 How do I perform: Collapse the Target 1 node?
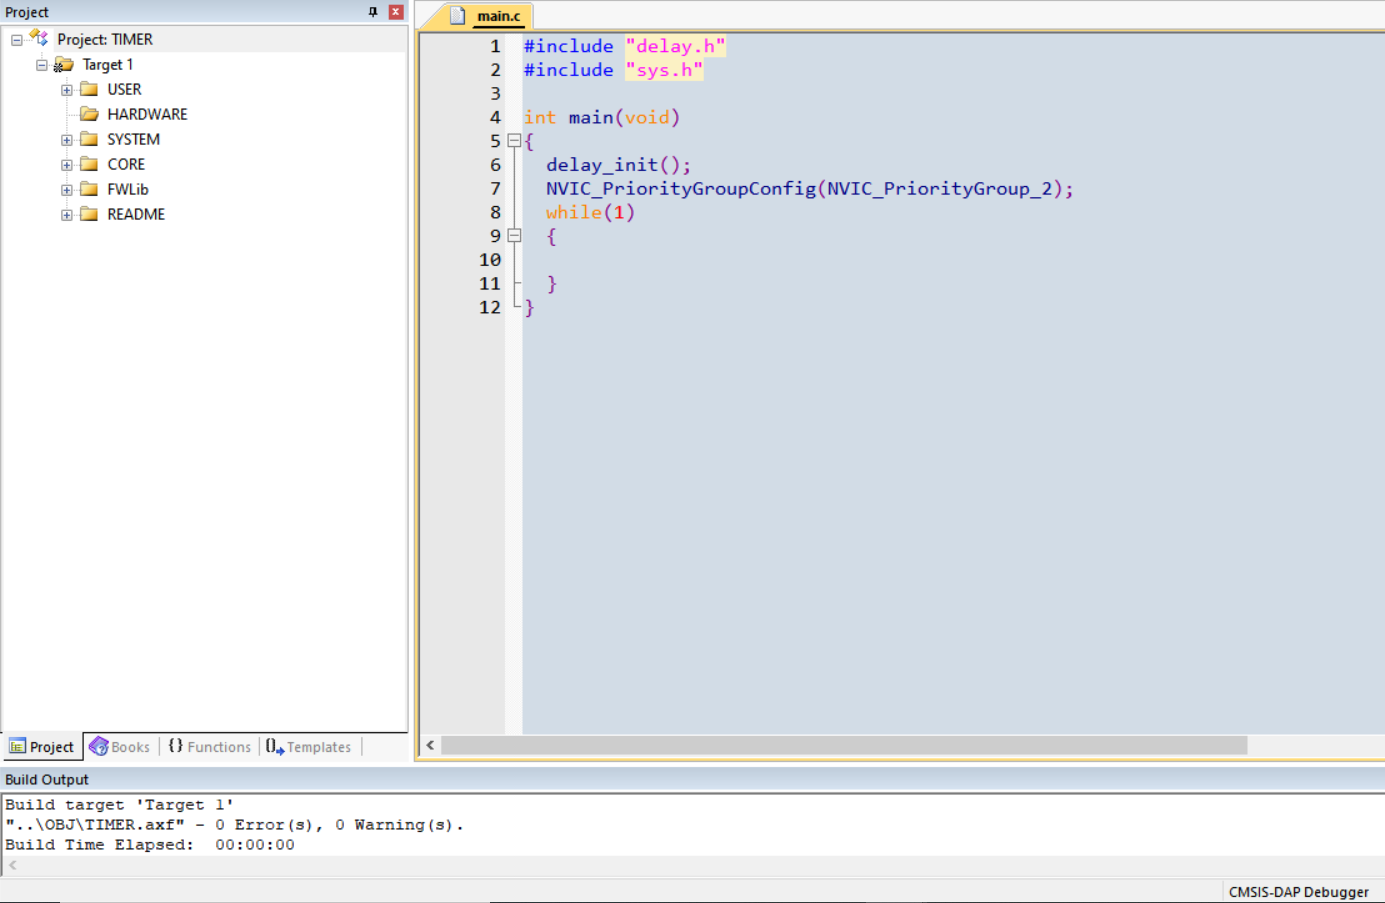(42, 65)
